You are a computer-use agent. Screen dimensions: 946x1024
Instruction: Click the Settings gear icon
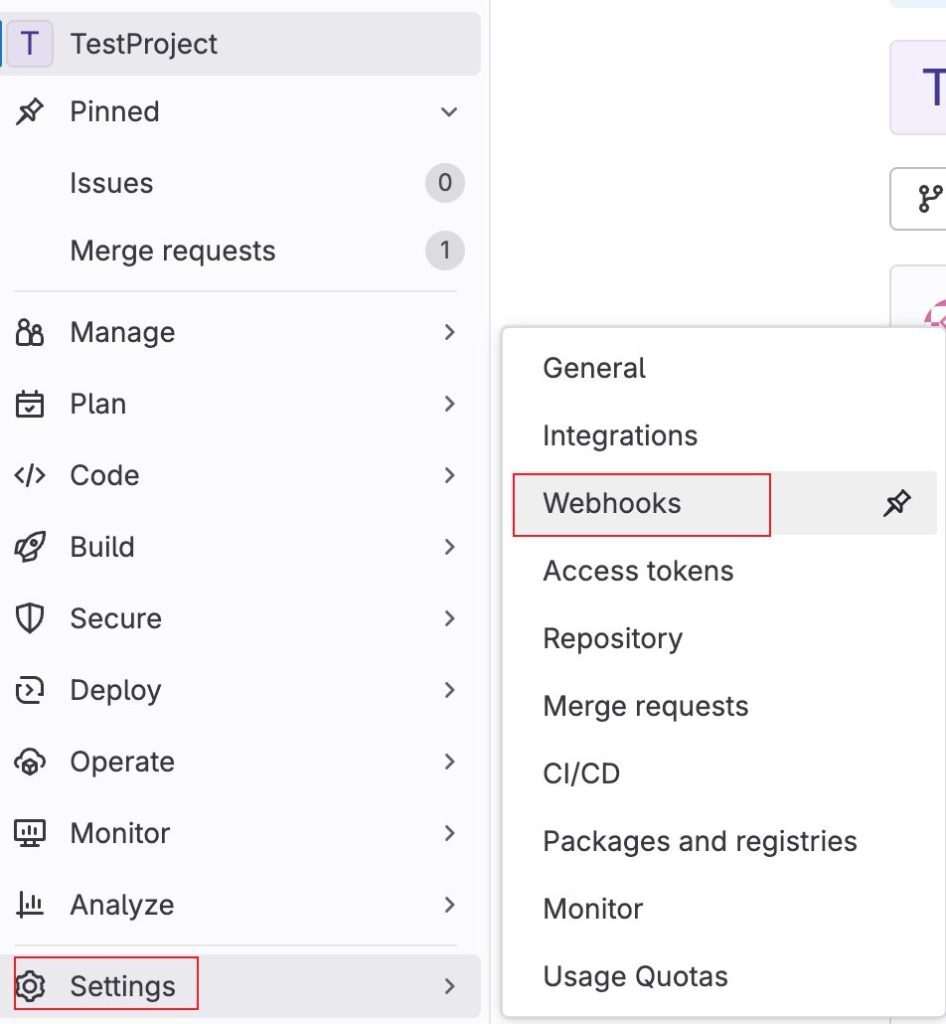(x=30, y=985)
